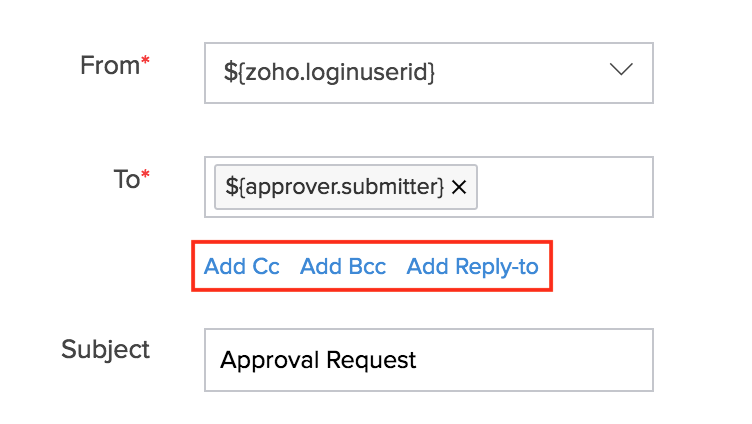Expand the From dropdown chevron arrow
Viewport: 752px width, 424px height.
coord(621,70)
